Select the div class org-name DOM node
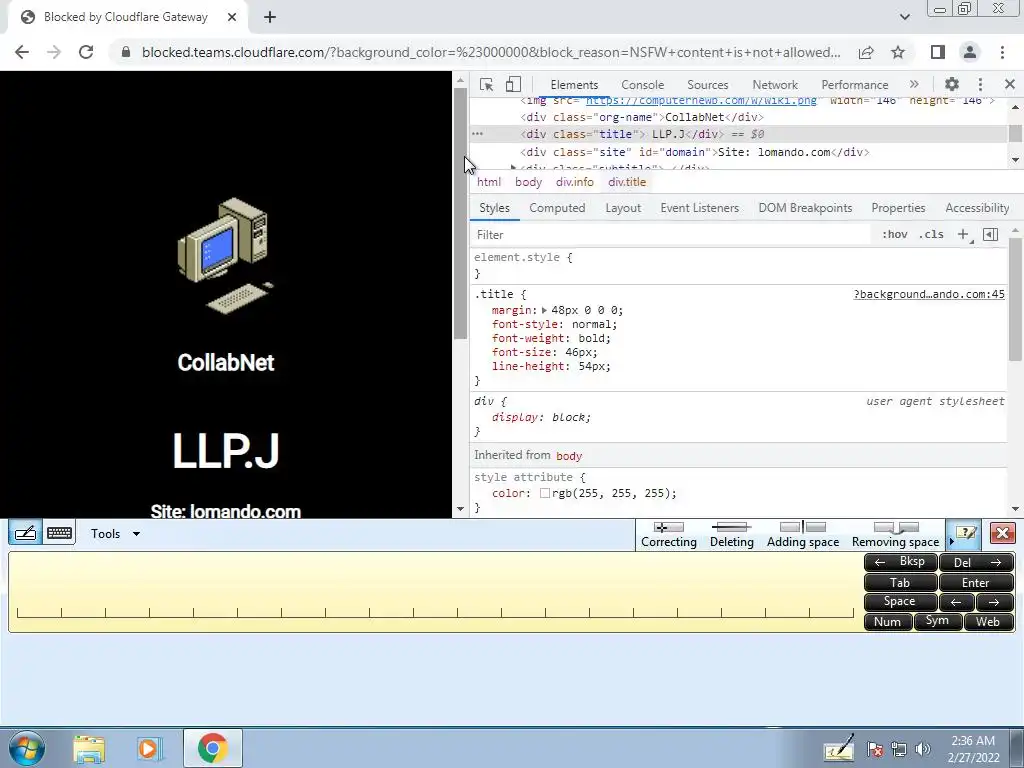 tap(641, 118)
